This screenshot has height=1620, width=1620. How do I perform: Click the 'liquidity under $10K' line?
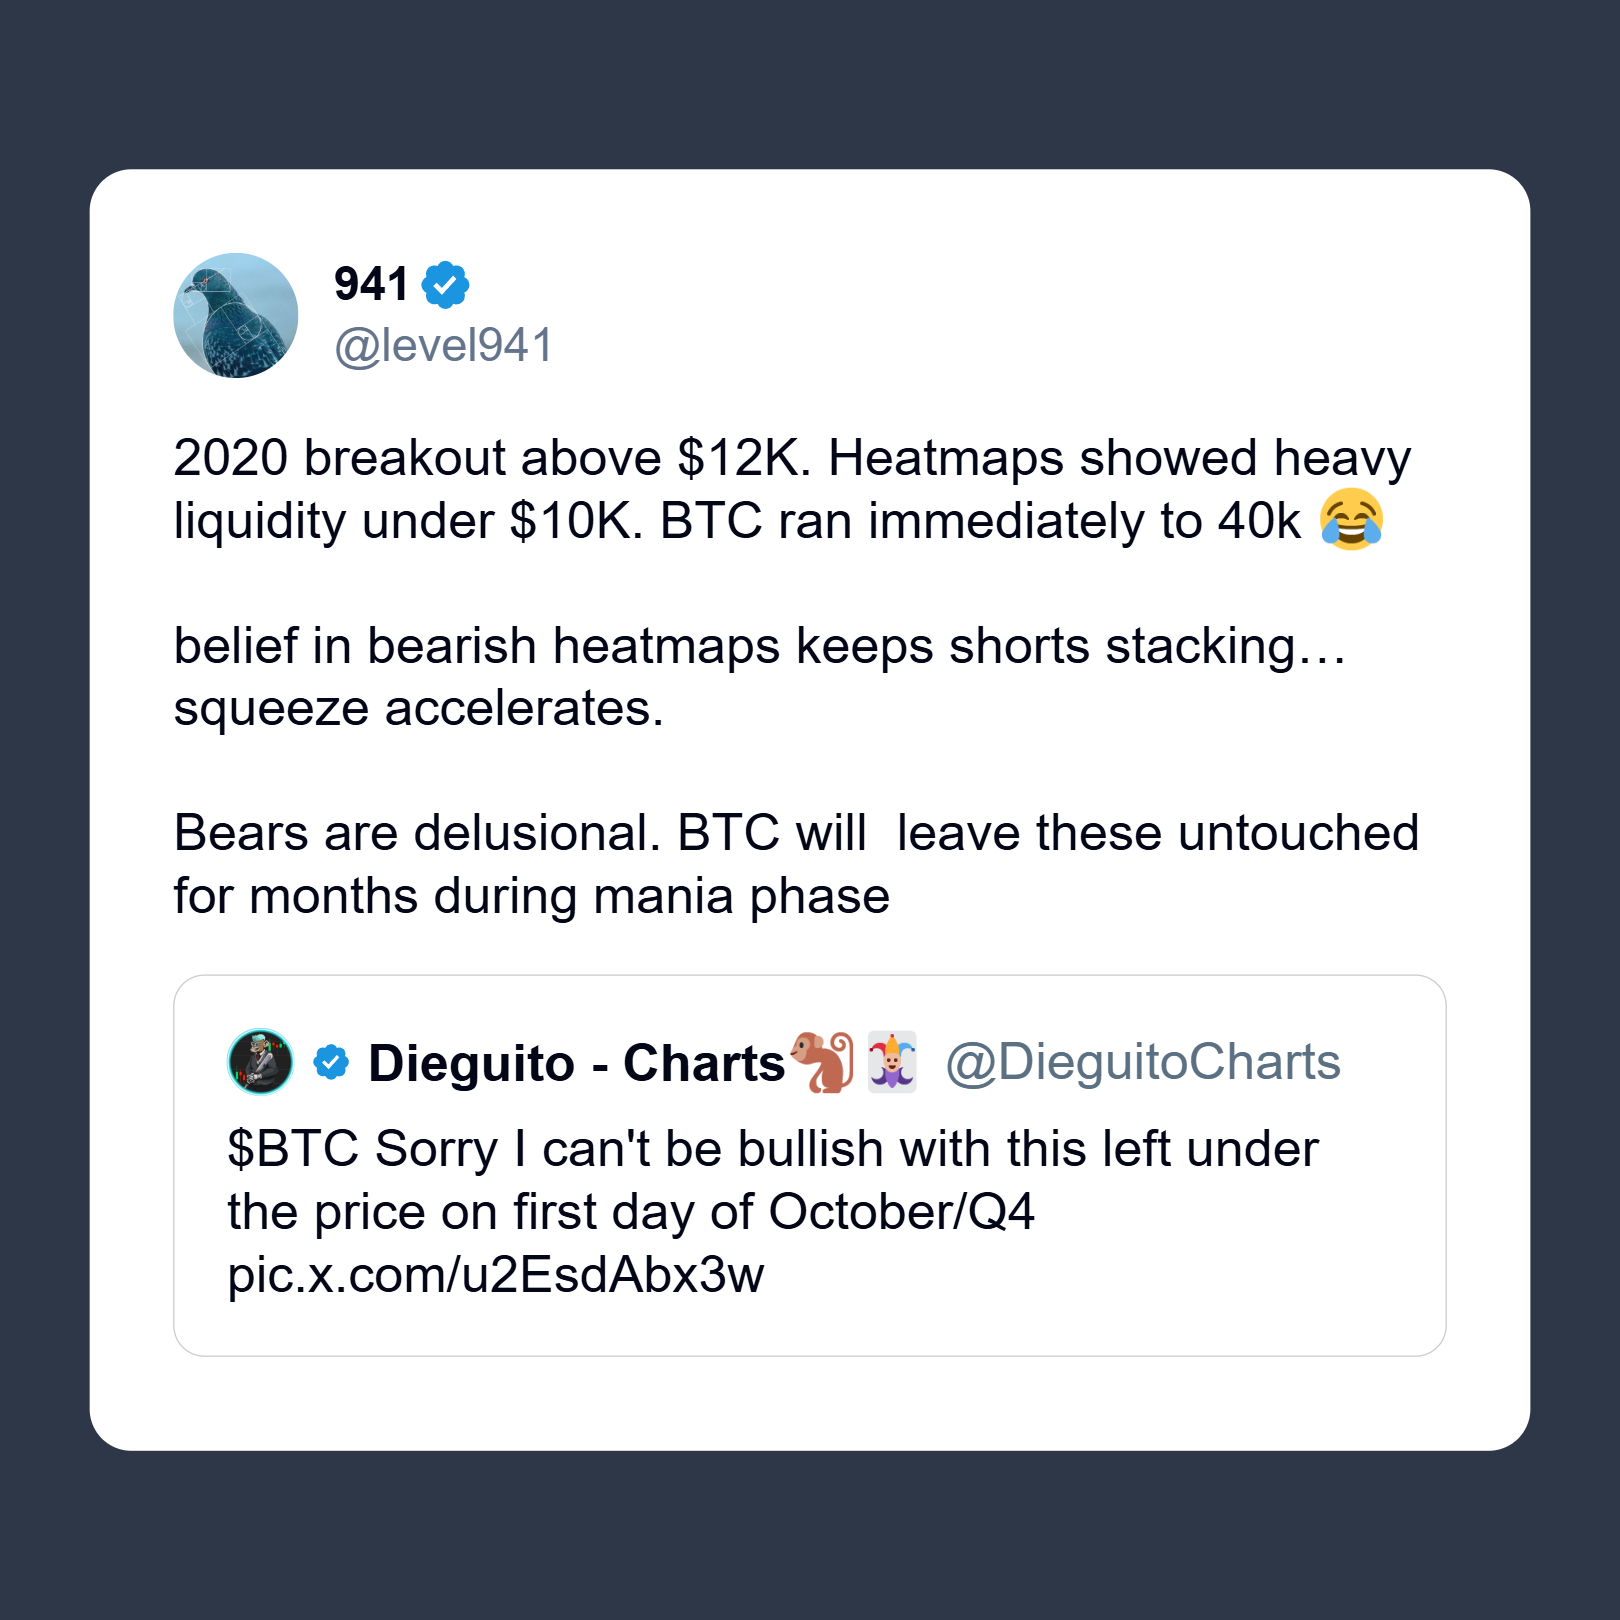737,521
